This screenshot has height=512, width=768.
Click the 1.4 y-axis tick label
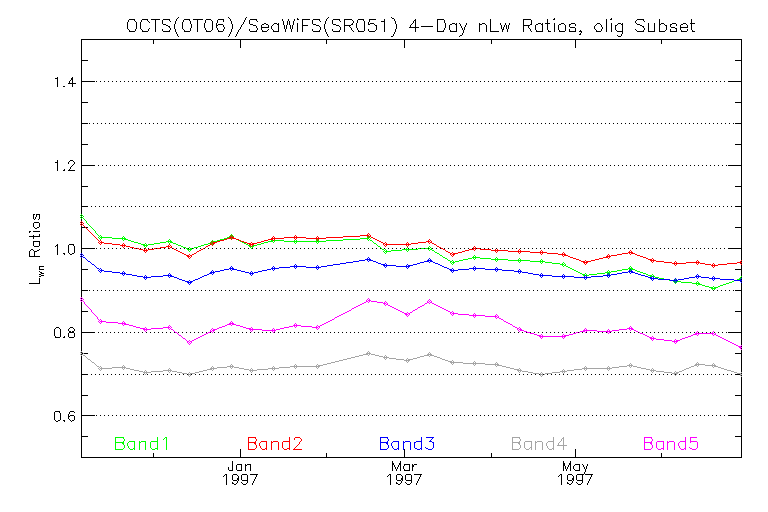pos(65,82)
